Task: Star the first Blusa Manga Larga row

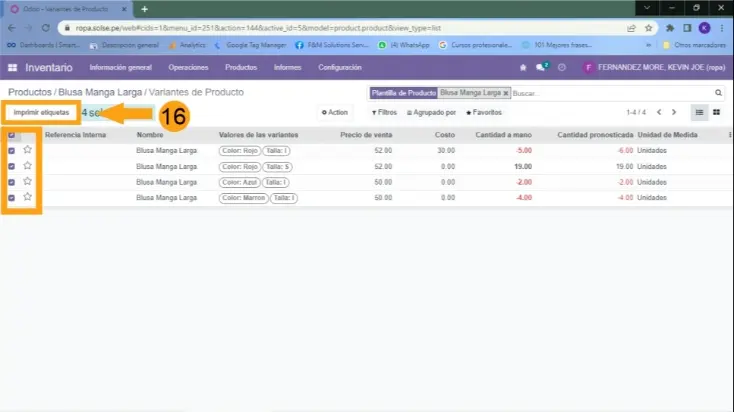Action: click(x=27, y=150)
